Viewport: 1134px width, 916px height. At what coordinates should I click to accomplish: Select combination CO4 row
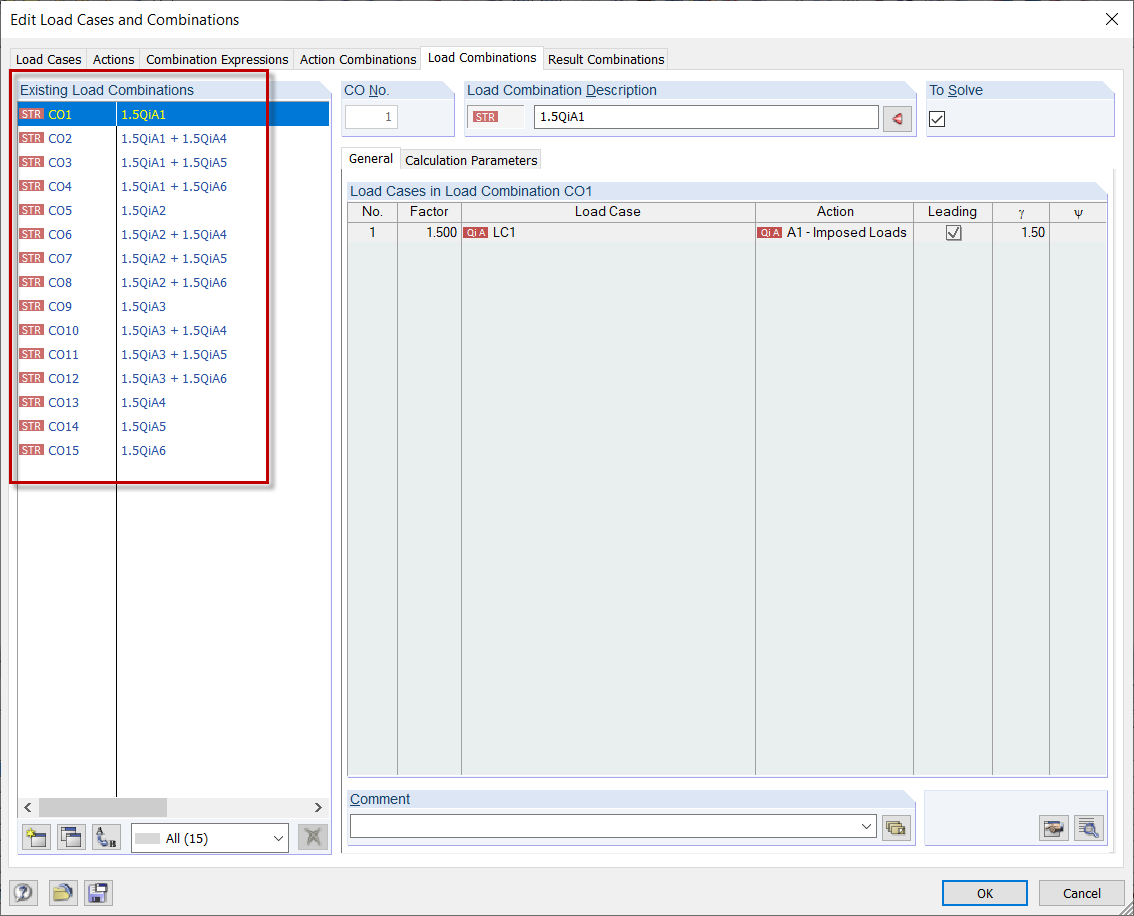click(174, 187)
